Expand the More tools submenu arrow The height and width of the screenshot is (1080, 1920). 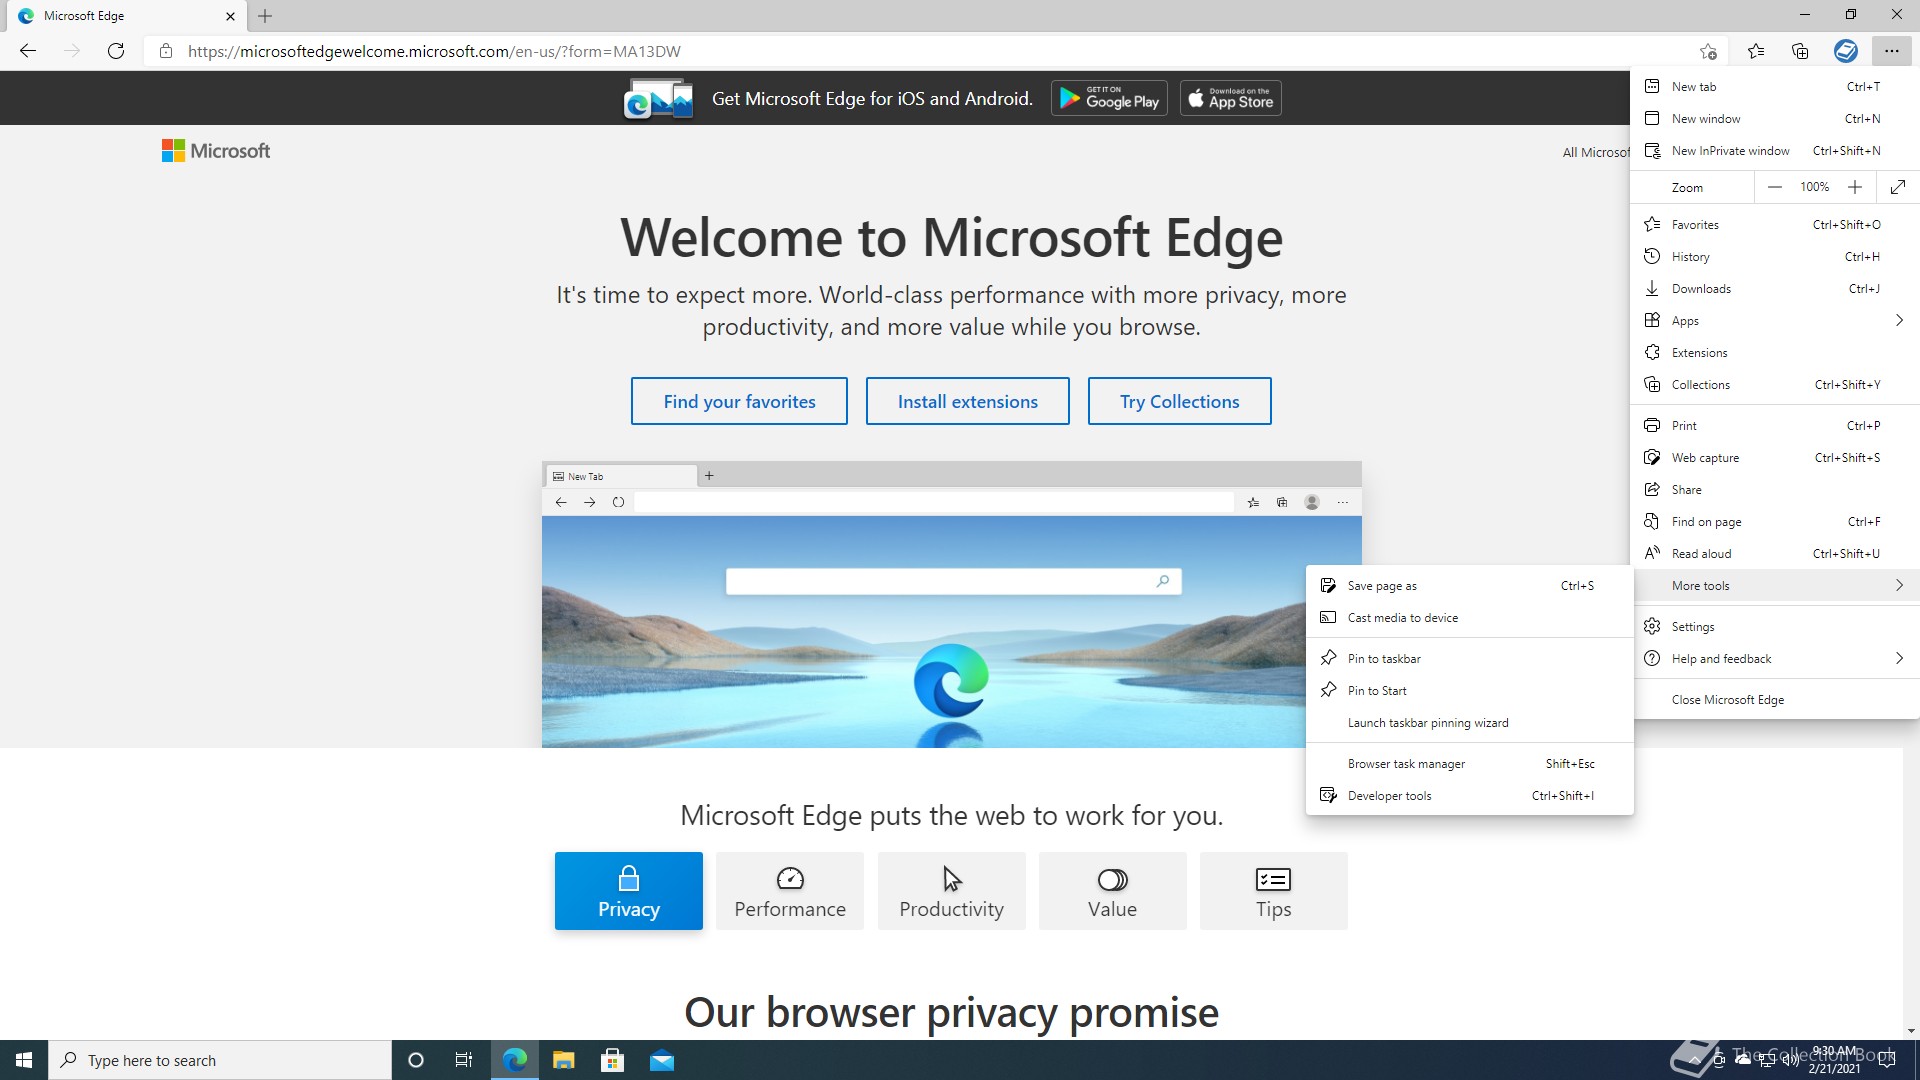pyautogui.click(x=1898, y=586)
